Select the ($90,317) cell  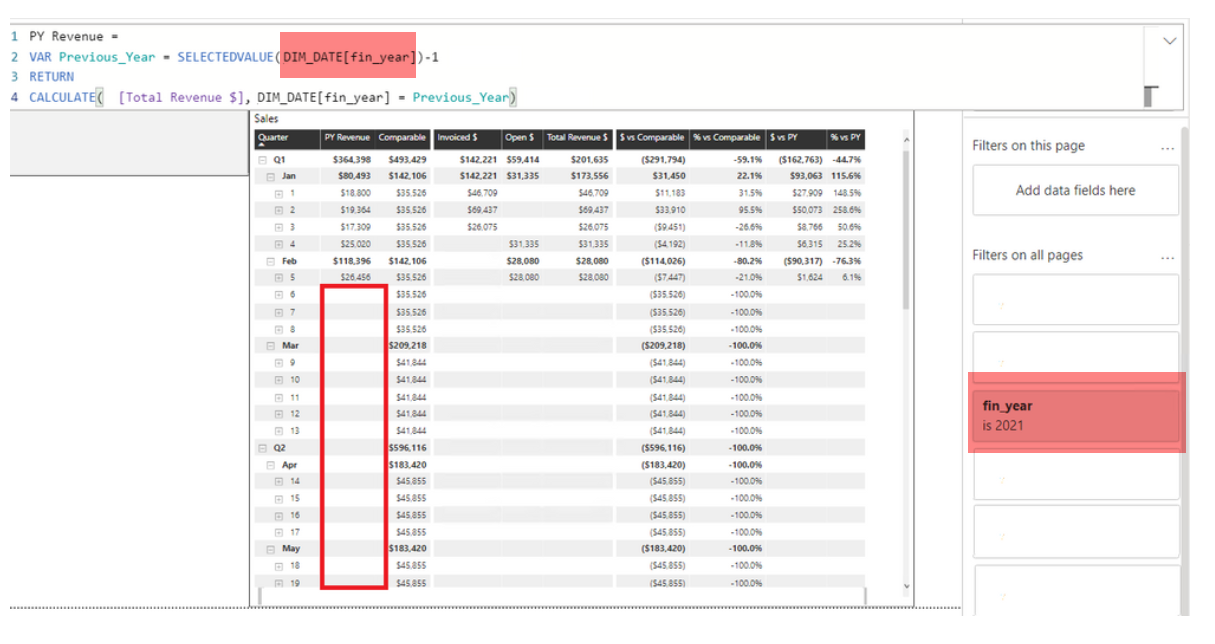click(803, 261)
